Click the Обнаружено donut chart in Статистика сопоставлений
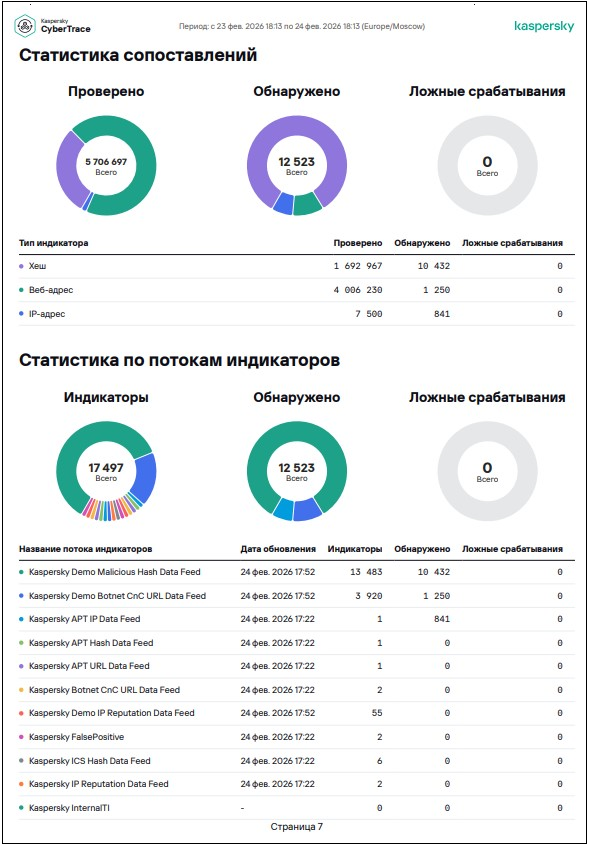The width and height of the screenshot is (591, 845). point(297,166)
